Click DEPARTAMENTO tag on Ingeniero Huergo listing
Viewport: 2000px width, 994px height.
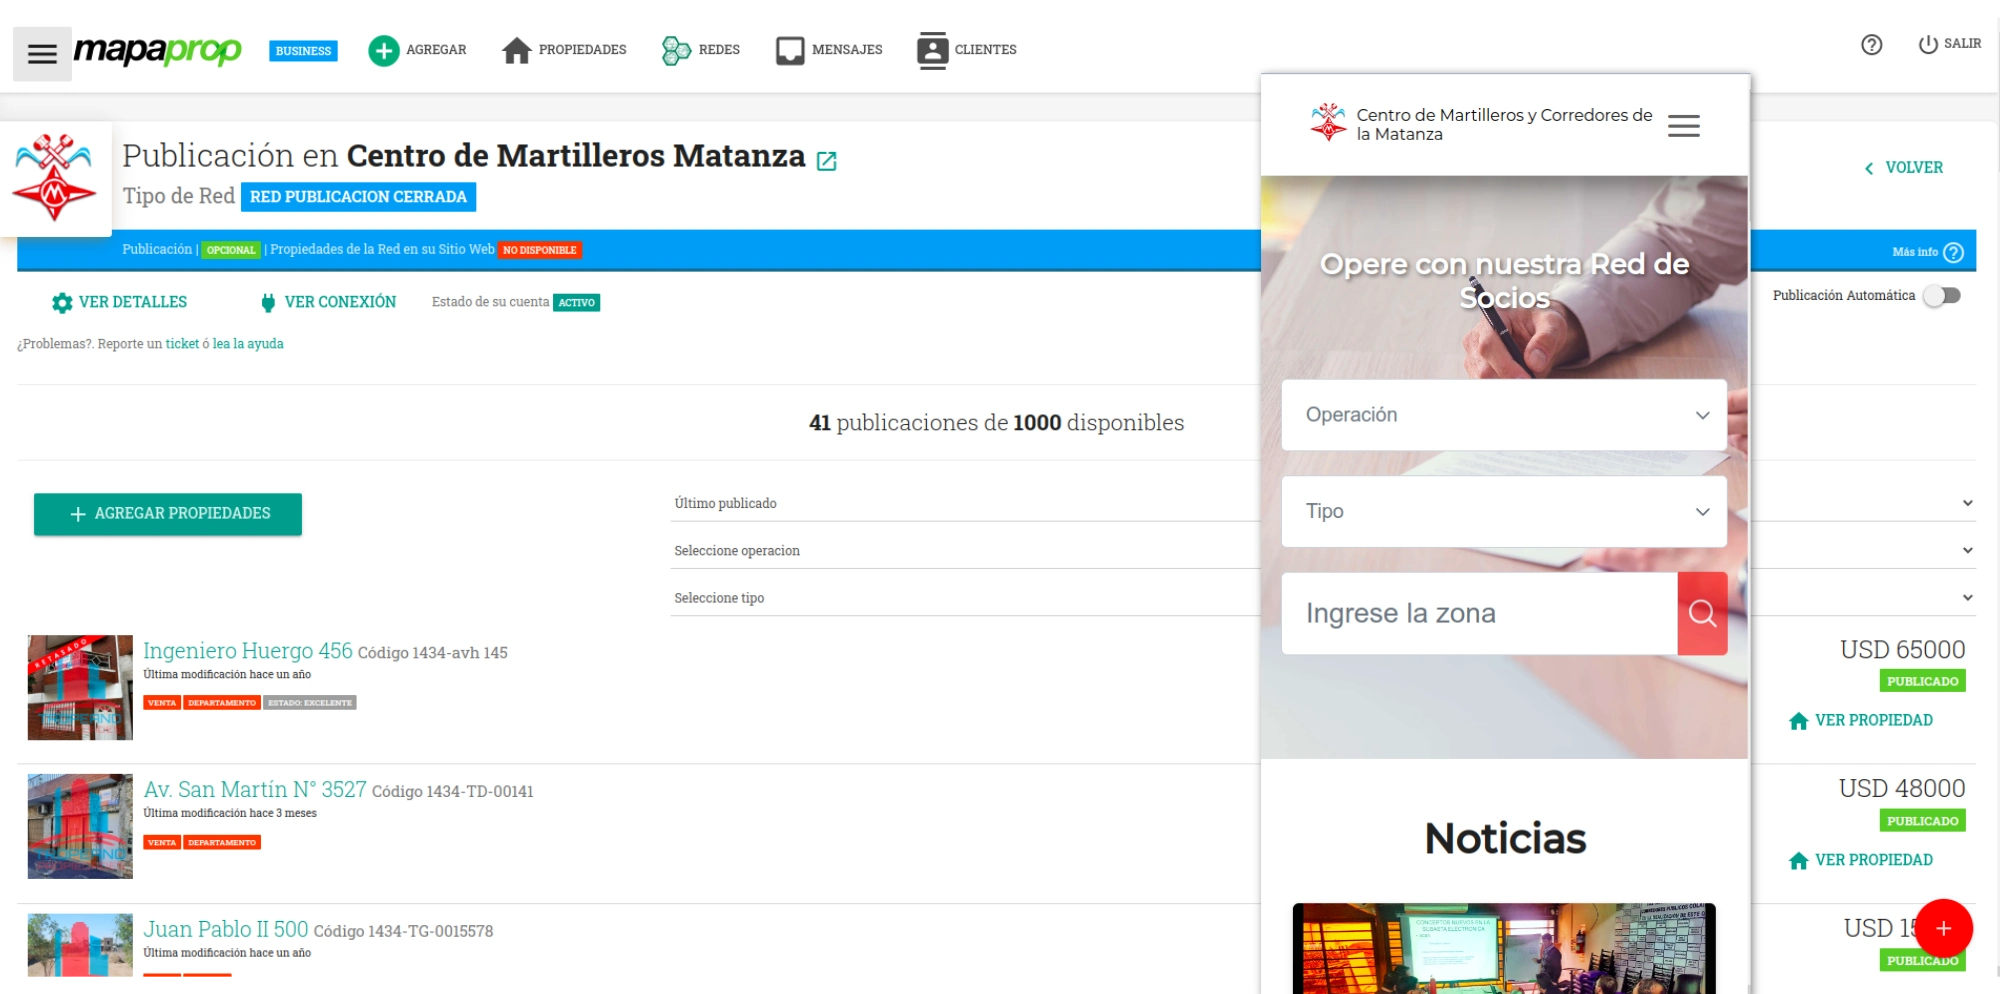222,703
